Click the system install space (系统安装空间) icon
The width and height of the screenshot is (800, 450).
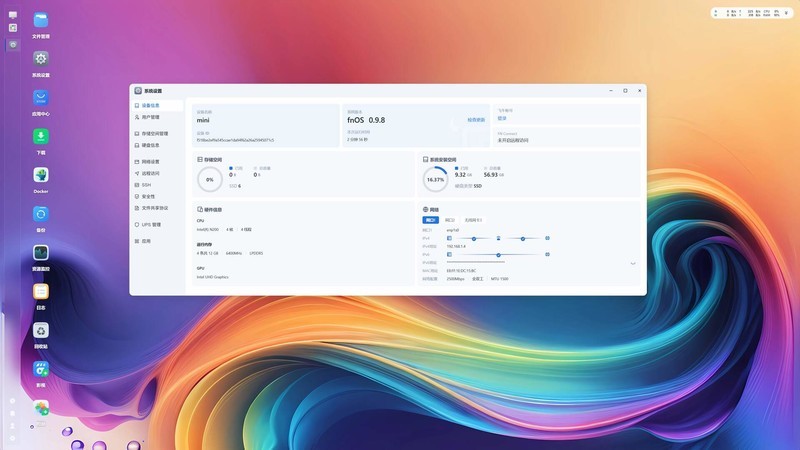coord(426,160)
